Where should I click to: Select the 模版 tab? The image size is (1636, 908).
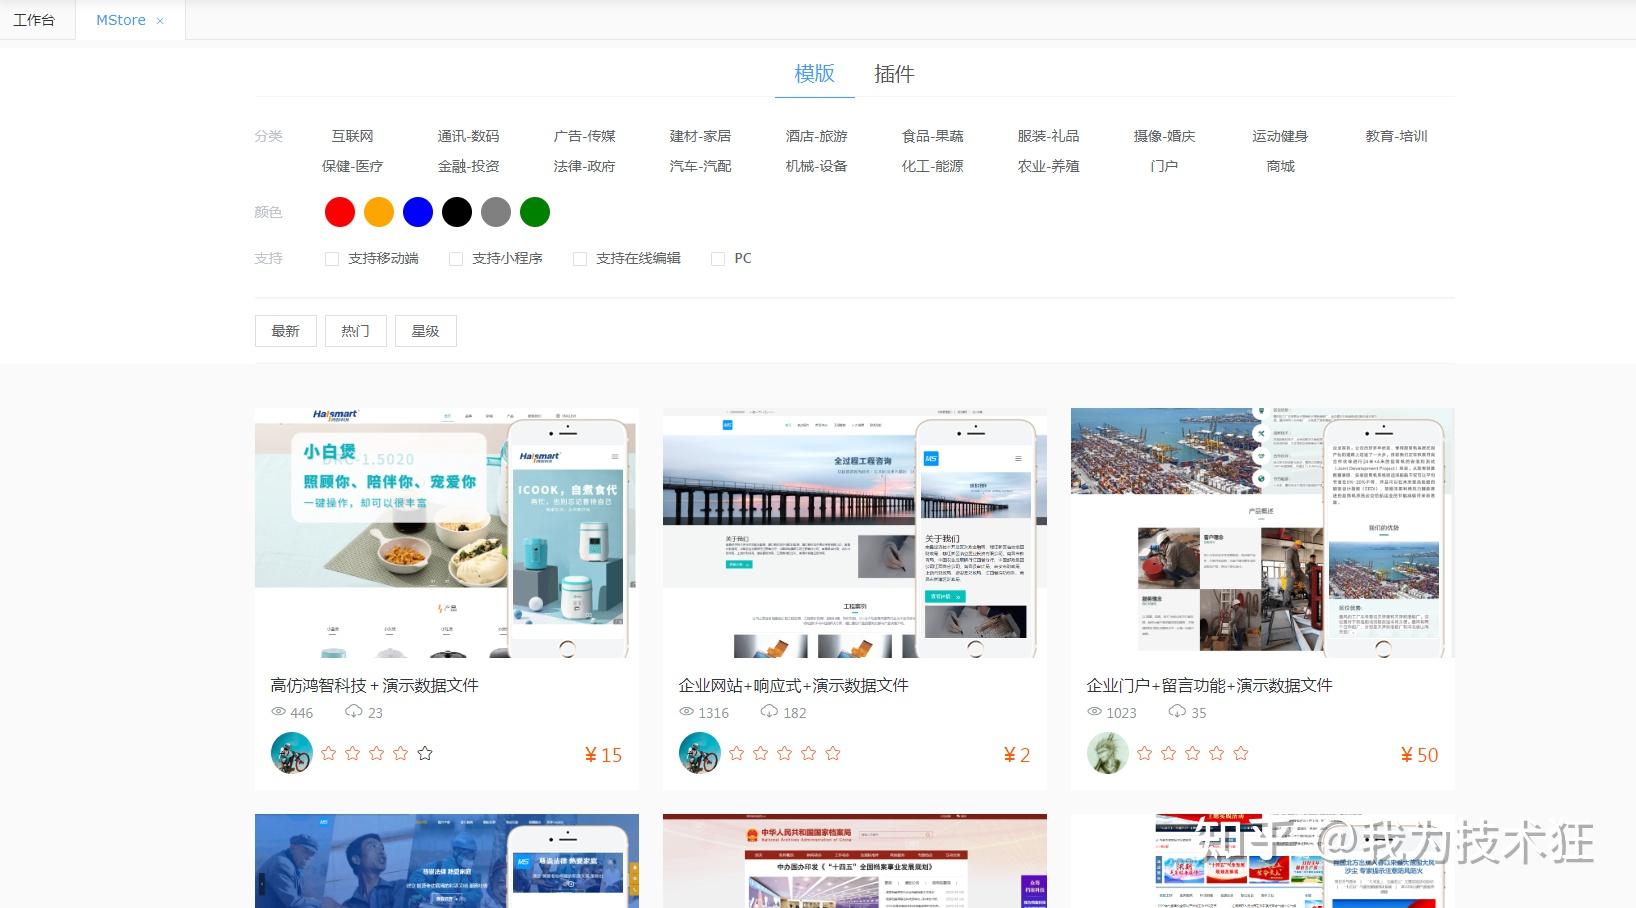814,74
